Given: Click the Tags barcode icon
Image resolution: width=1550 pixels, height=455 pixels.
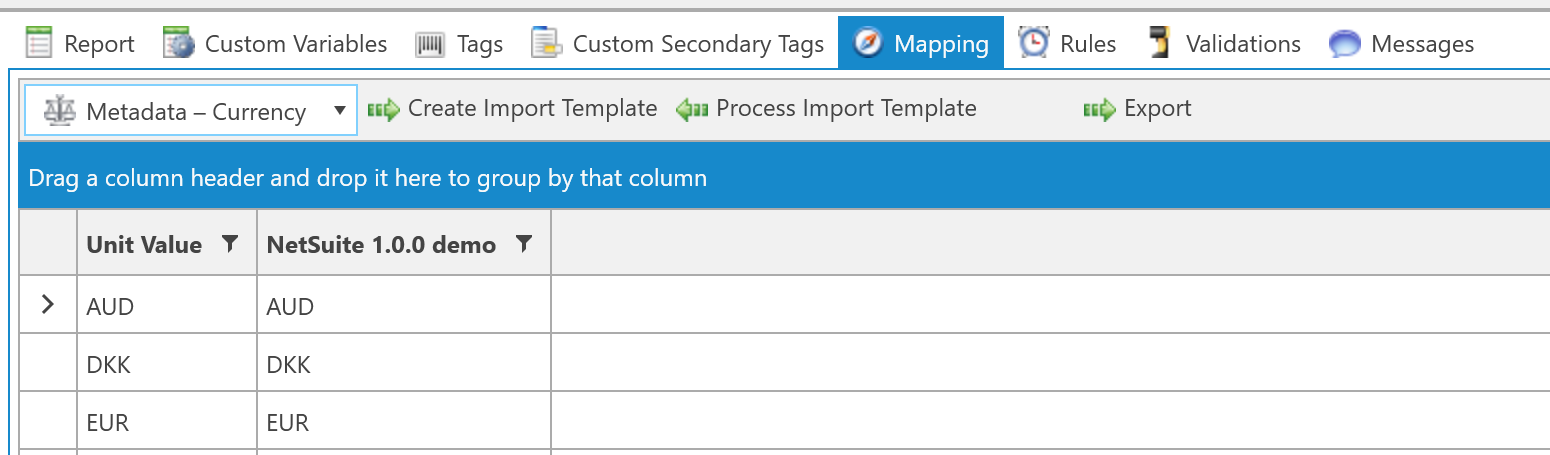Looking at the screenshot, I should (x=430, y=44).
